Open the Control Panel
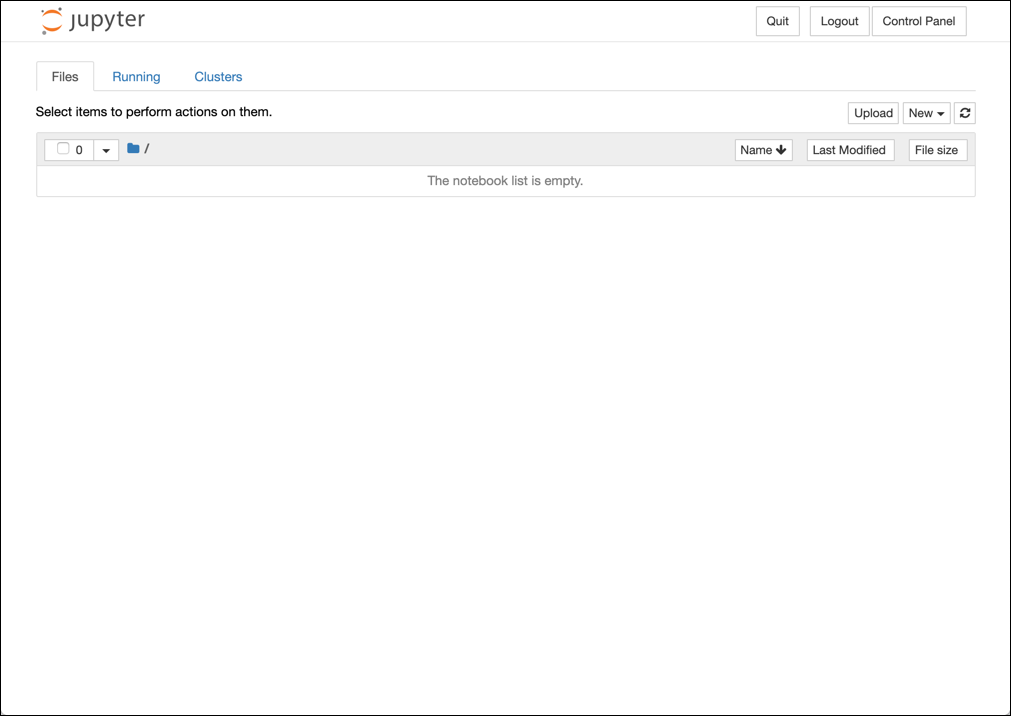 (918, 21)
